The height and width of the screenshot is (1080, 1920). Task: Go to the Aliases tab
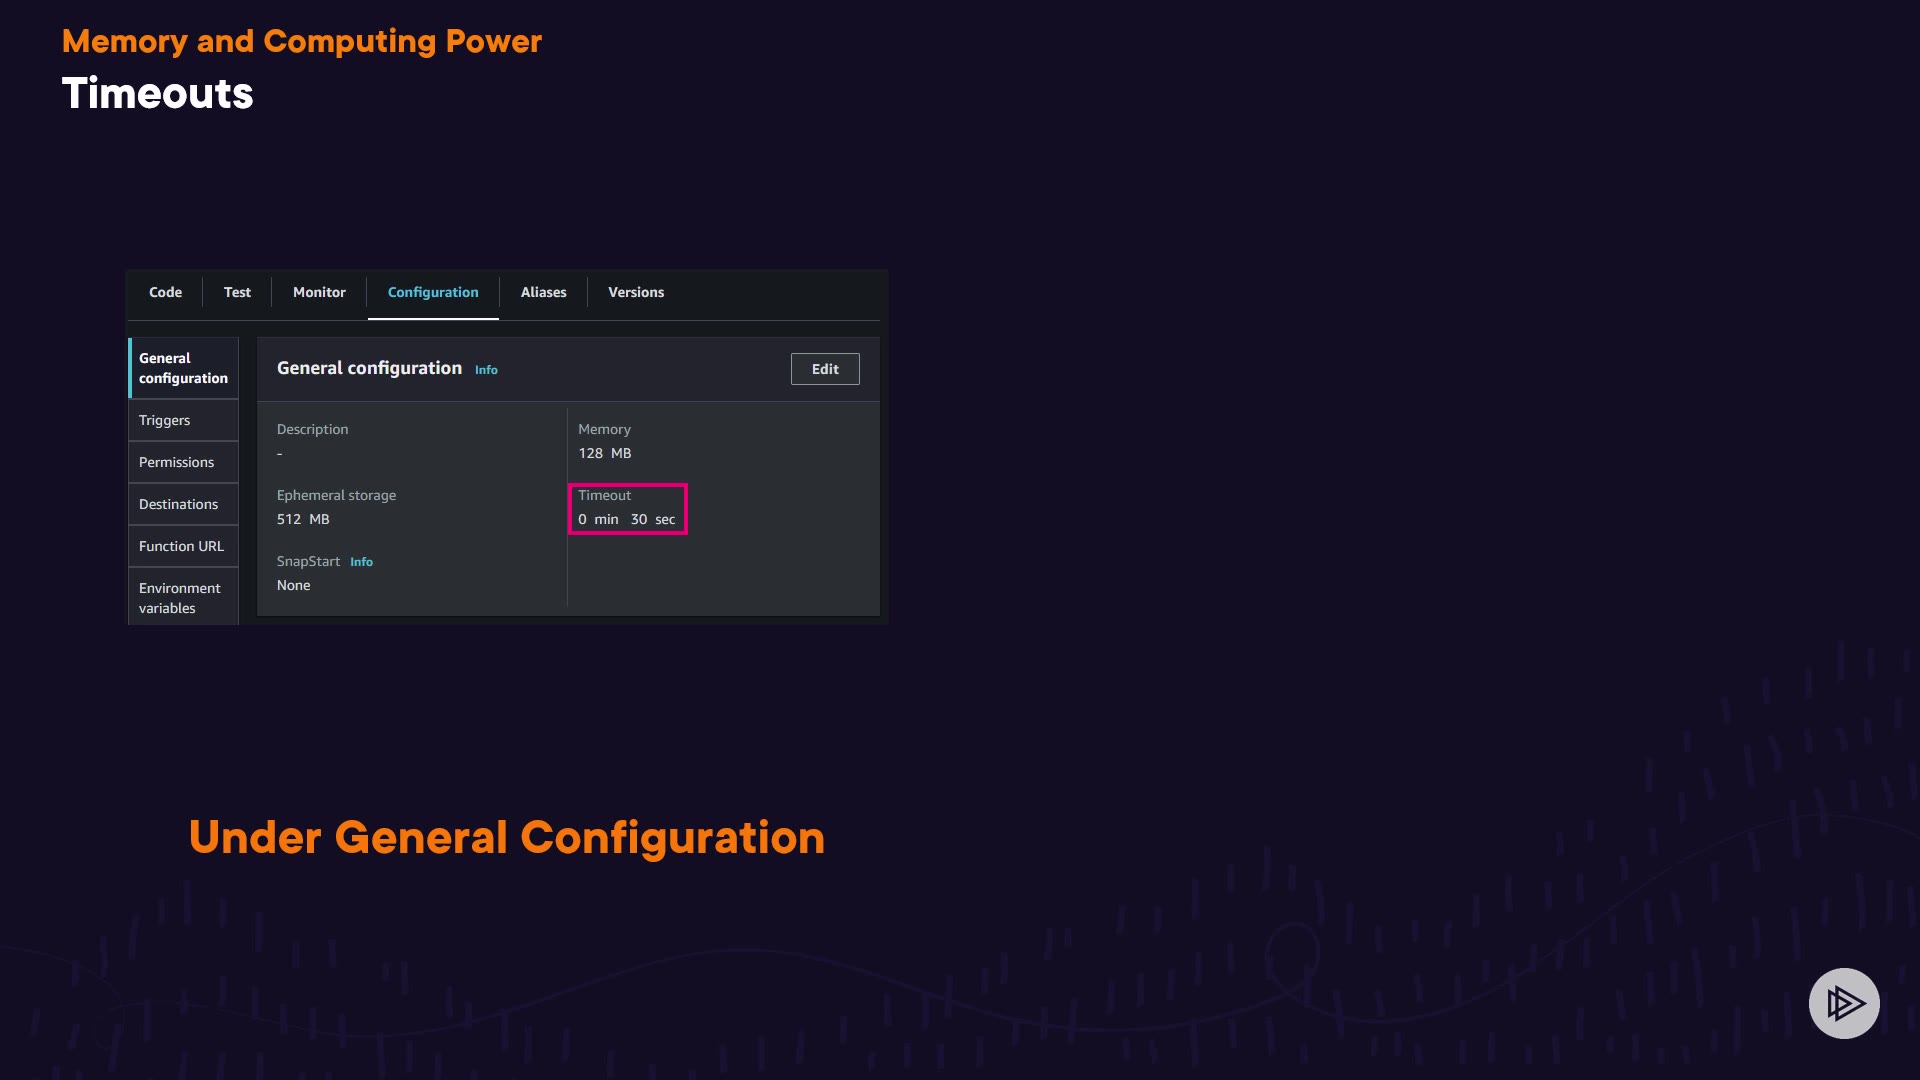pyautogui.click(x=543, y=292)
